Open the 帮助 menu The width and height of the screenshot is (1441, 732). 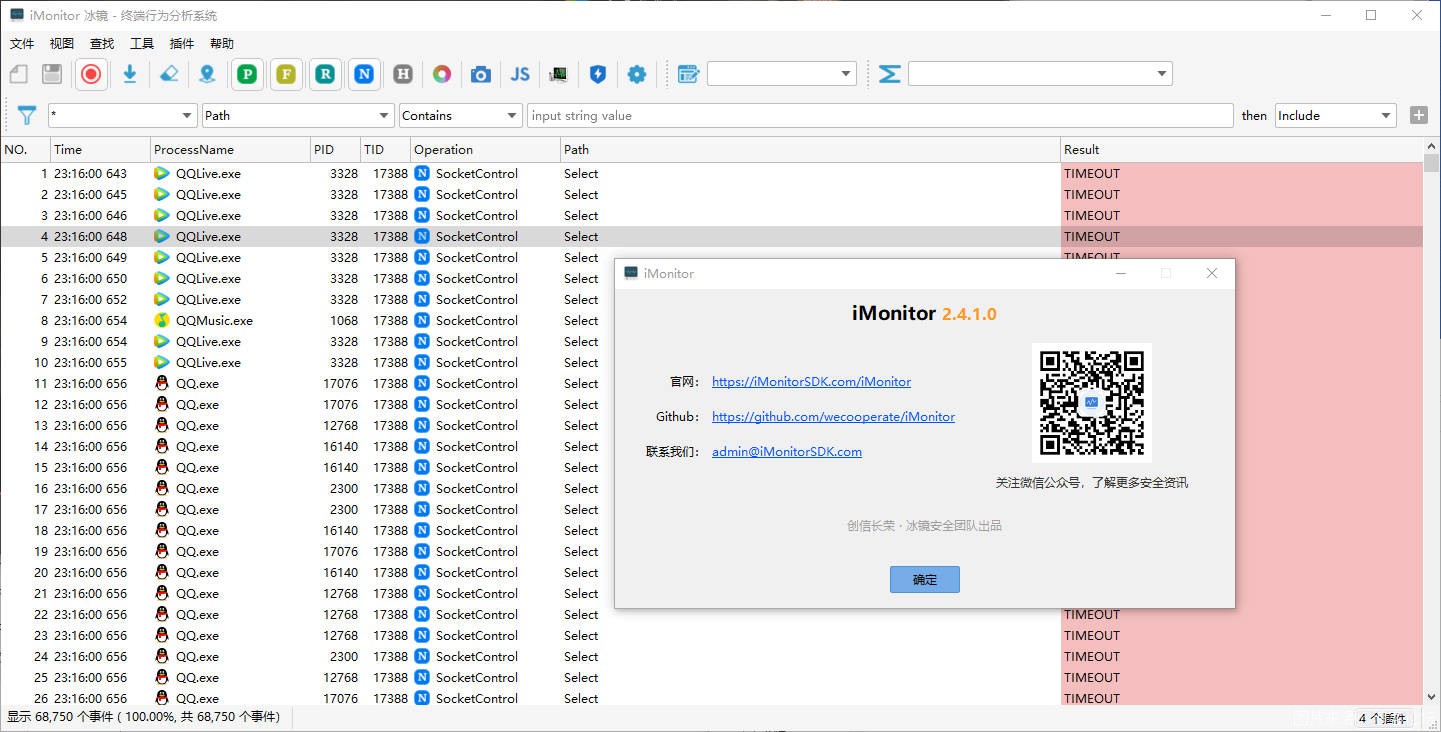(222, 44)
